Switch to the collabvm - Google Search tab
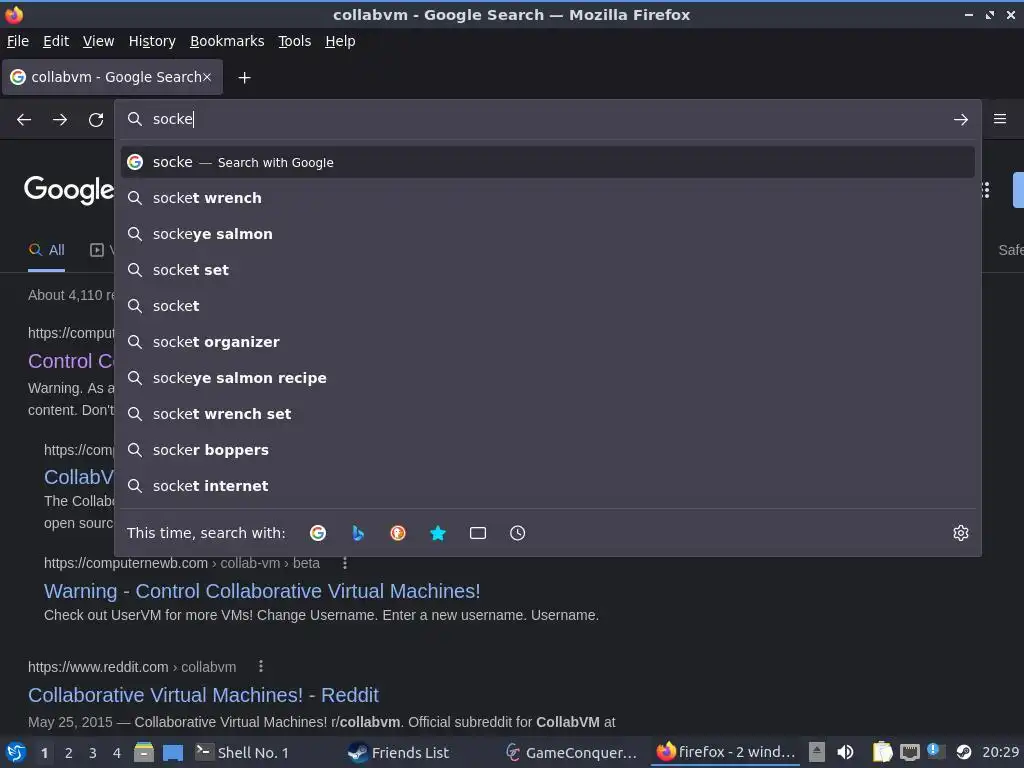This screenshot has height=768, width=1024. point(112,77)
